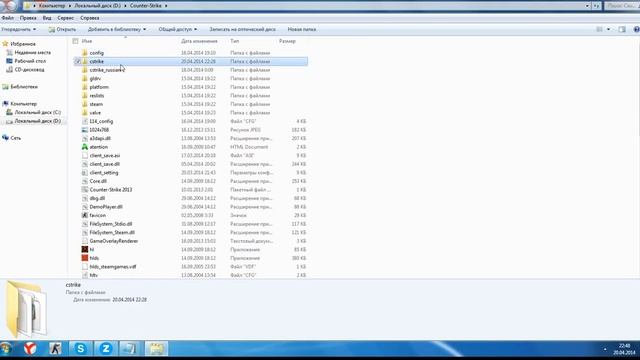Toggle the select-all checkbox in header
640x360 pixels.
click(x=75, y=41)
